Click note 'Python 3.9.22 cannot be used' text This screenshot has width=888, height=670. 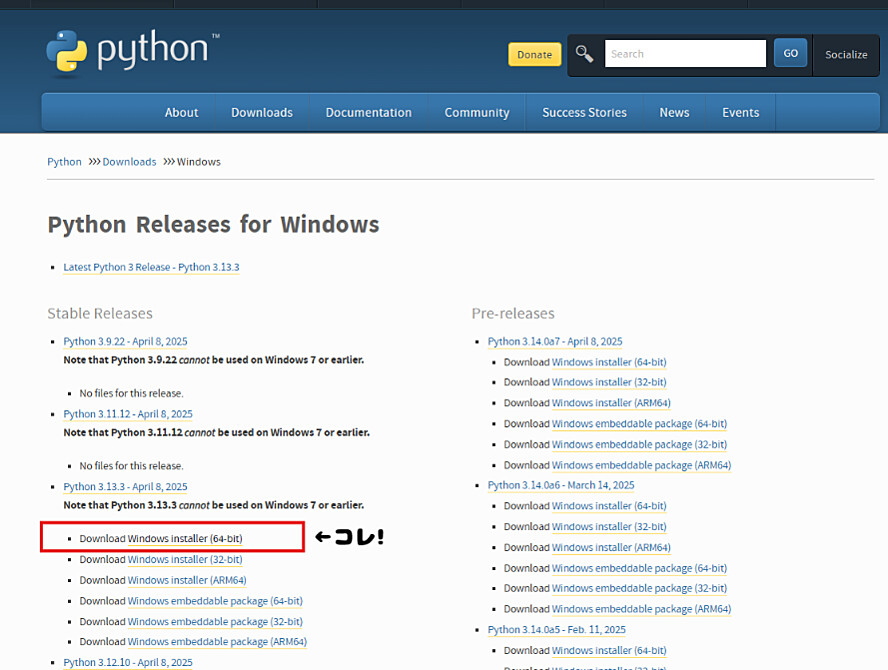click(x=214, y=360)
